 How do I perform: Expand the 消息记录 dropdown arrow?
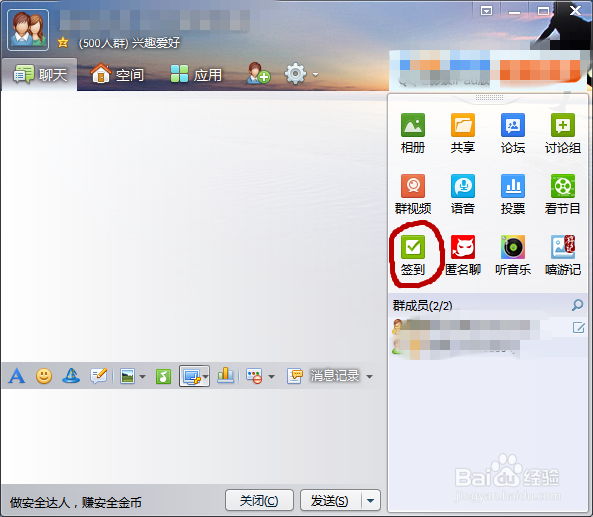(369, 377)
